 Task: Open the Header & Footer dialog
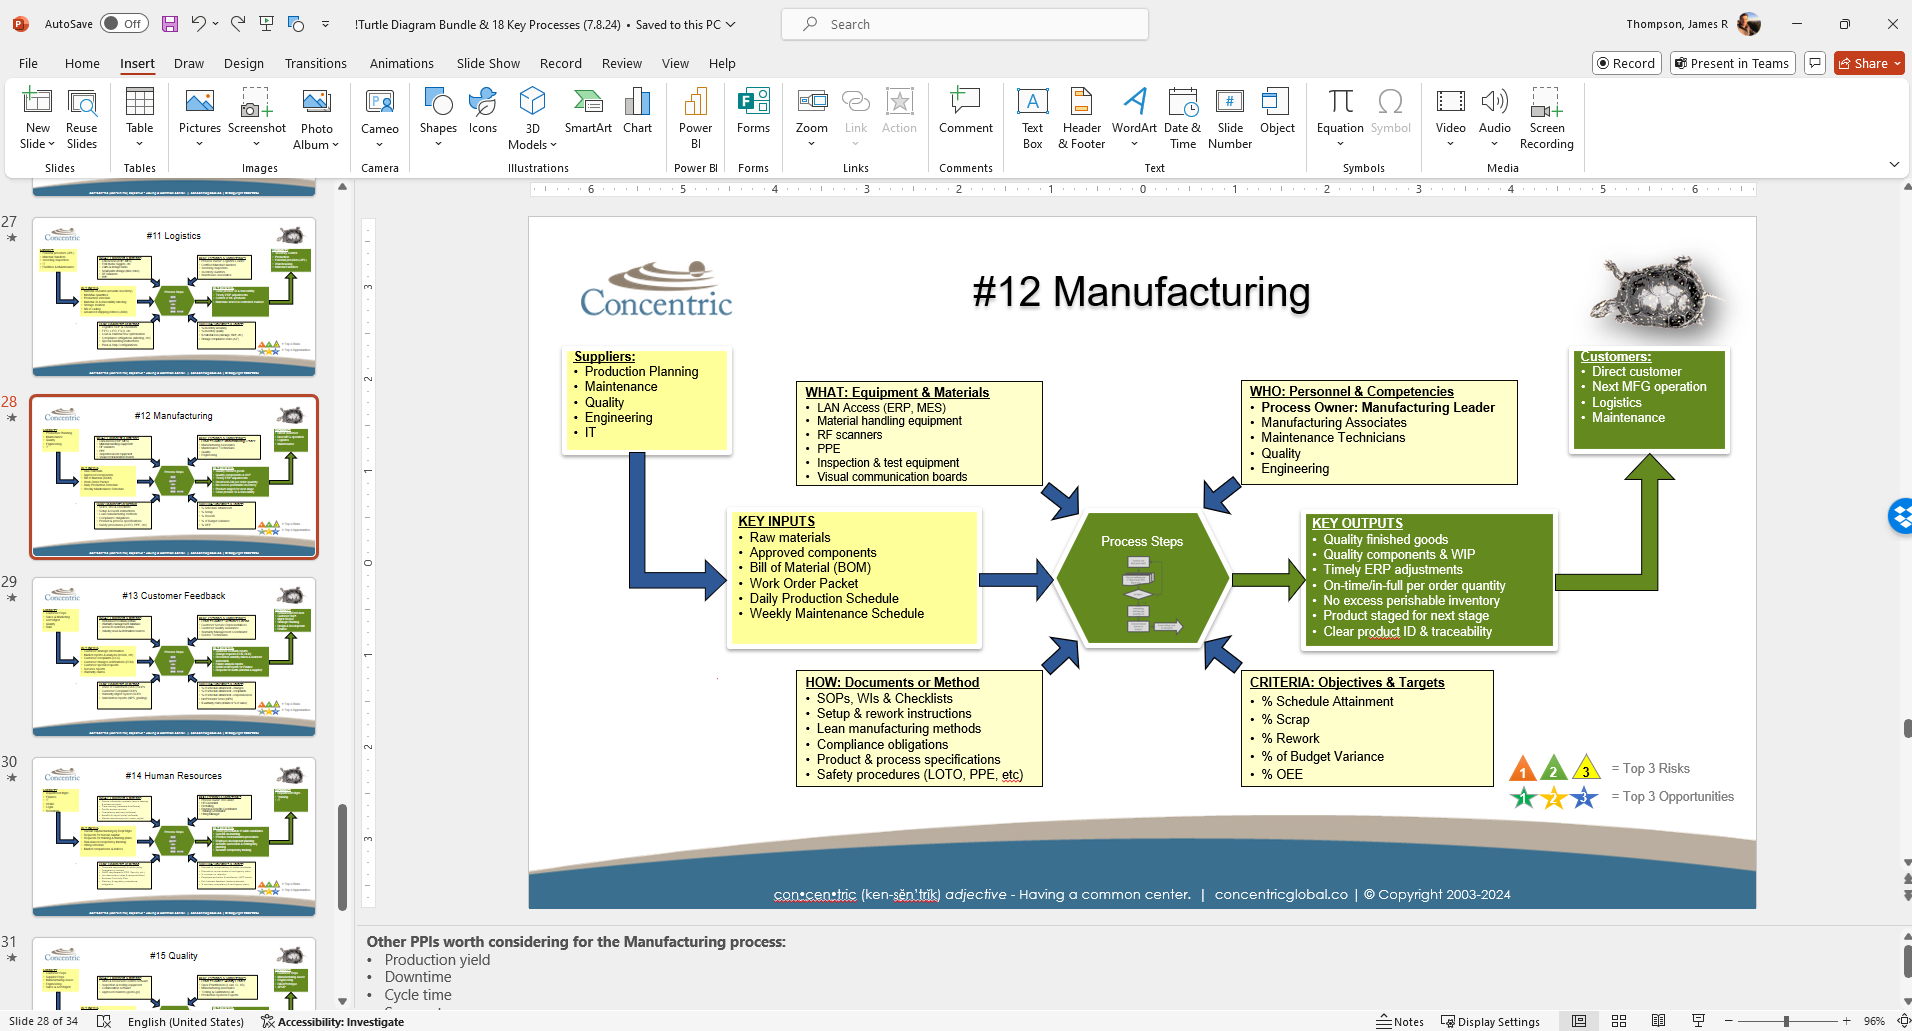point(1082,118)
